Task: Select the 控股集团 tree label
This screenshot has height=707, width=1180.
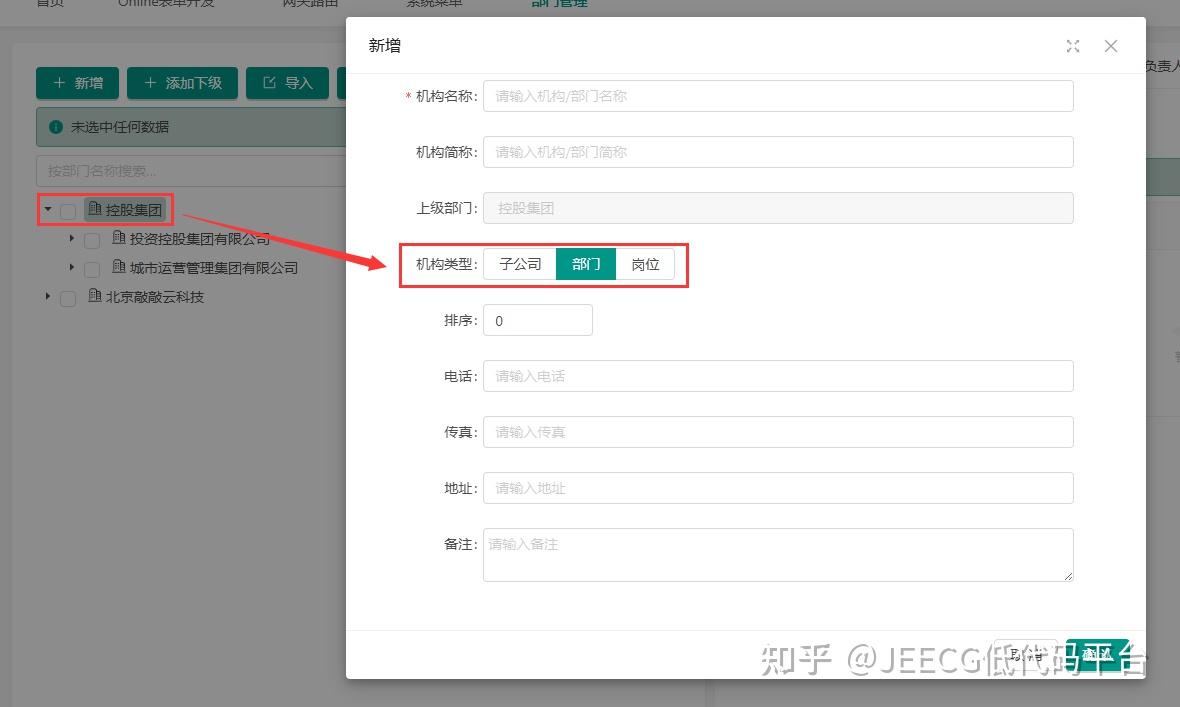Action: point(133,210)
